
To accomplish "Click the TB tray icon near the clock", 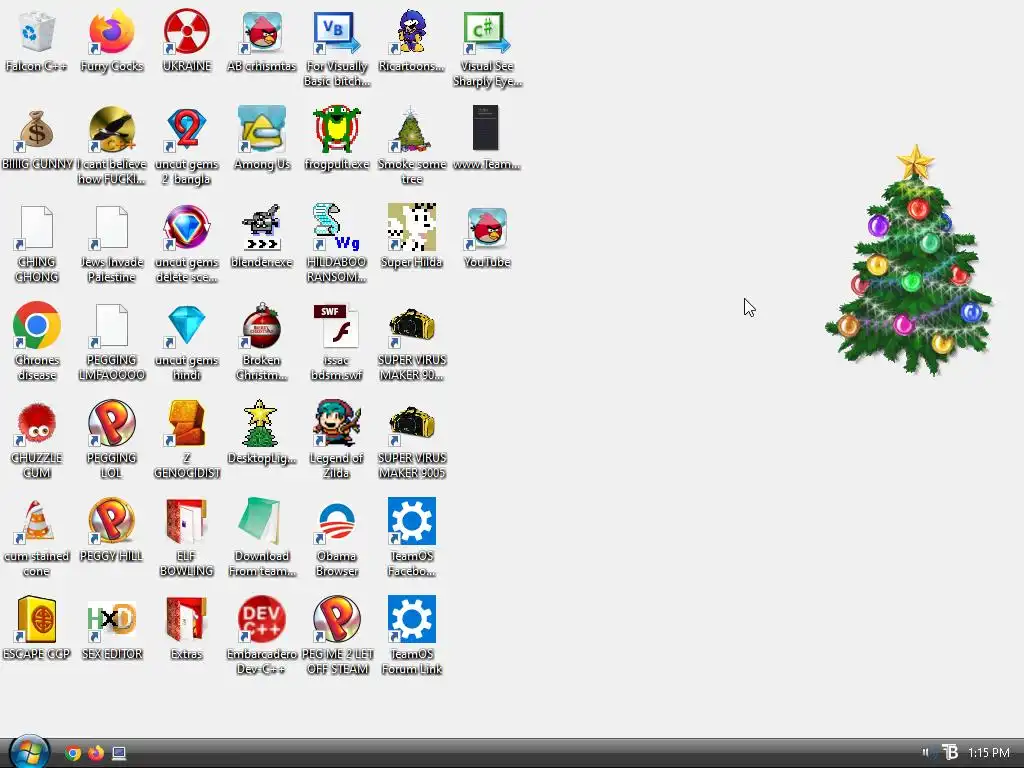I will [x=950, y=753].
